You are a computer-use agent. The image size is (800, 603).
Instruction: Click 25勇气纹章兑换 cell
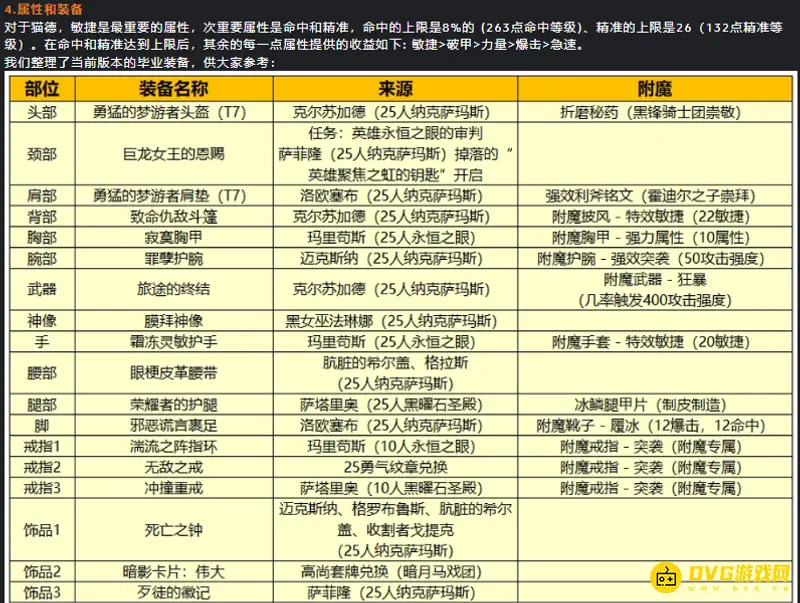395,467
